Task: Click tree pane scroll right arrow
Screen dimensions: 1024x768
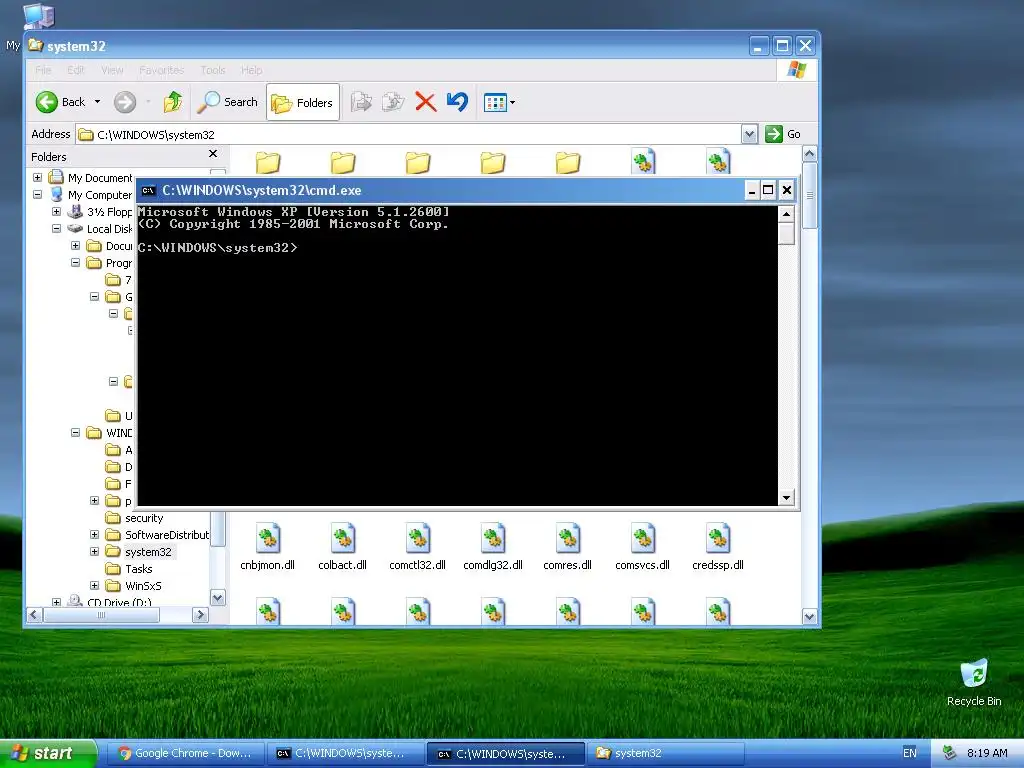Action: tap(200, 615)
